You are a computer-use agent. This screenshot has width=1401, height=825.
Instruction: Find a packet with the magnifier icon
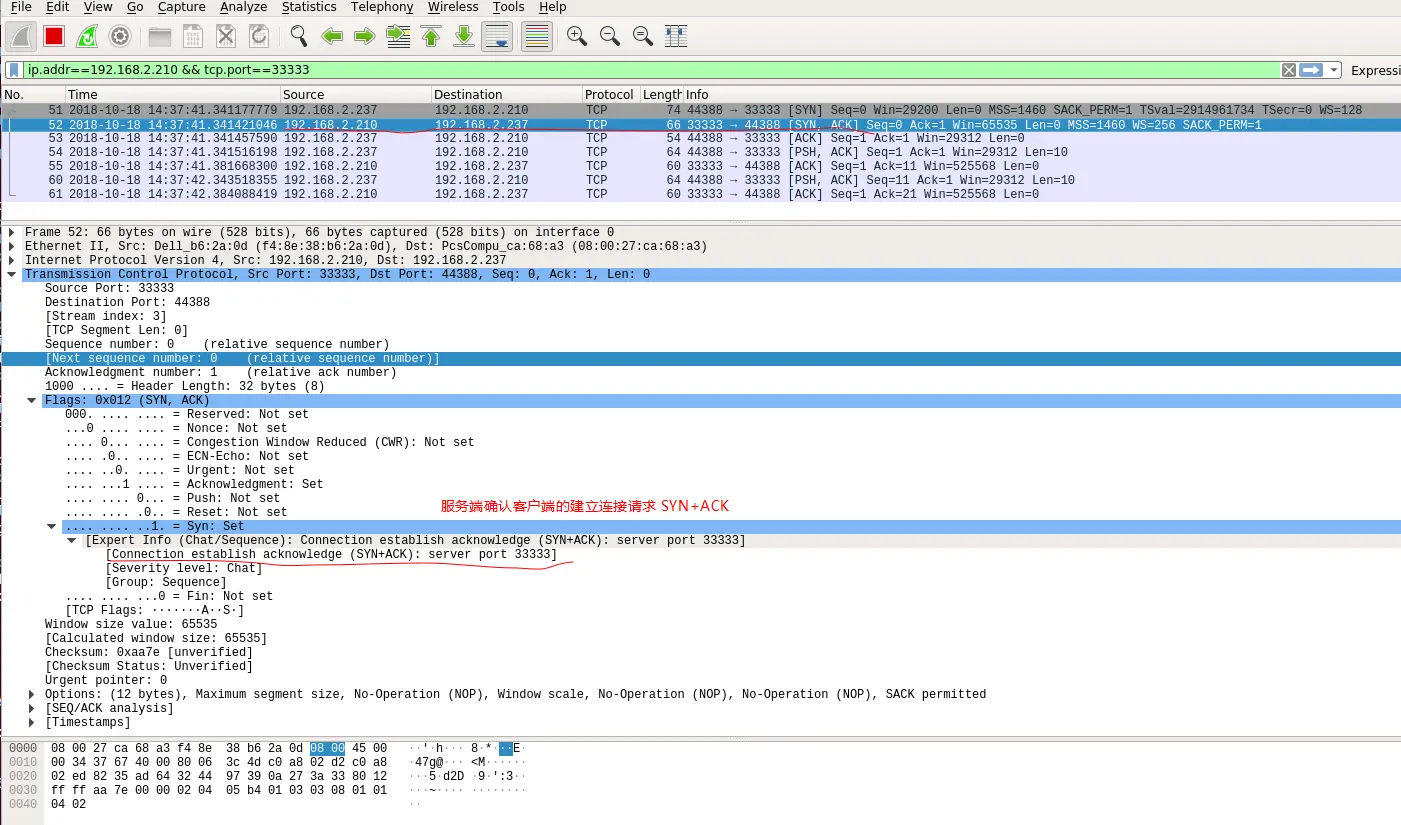point(299,37)
